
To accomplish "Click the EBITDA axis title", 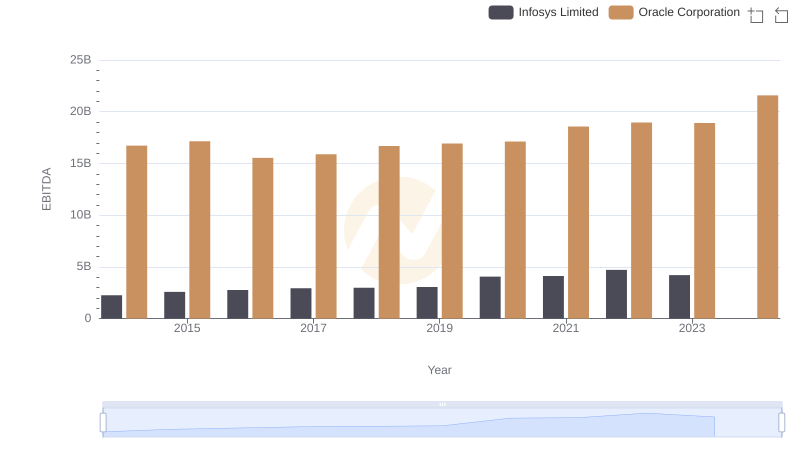I will pos(46,189).
